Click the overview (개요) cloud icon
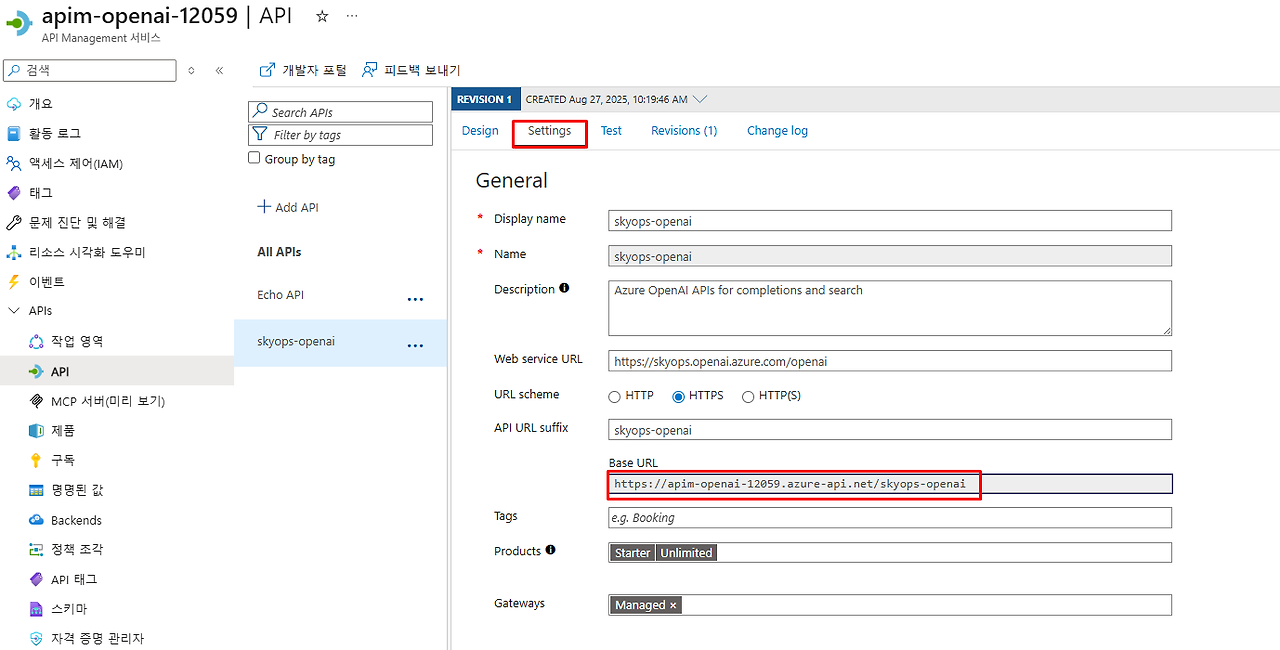 point(14,104)
